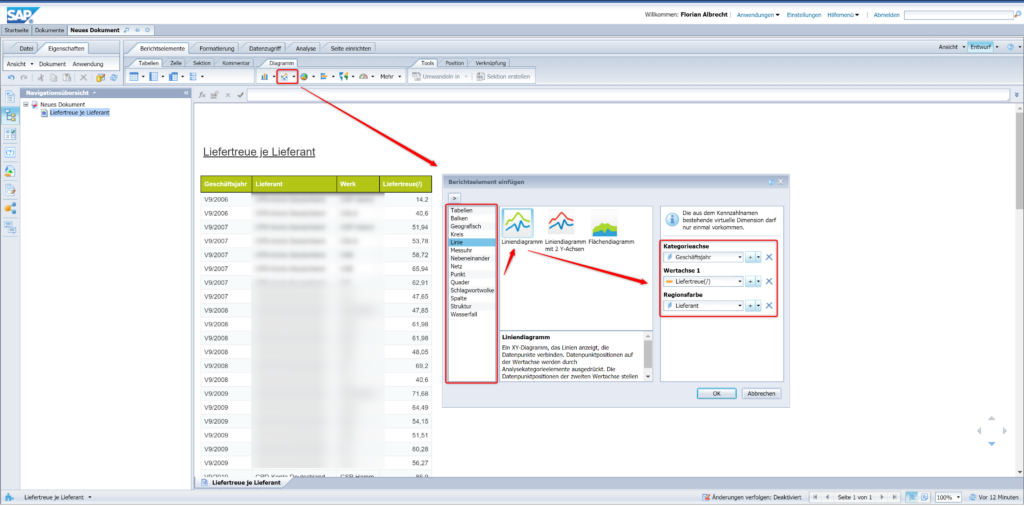Screen dimensions: 1024x506
Task: Open the Kategorieachse Geschäftsjahr dropdown
Action: [x=739, y=257]
